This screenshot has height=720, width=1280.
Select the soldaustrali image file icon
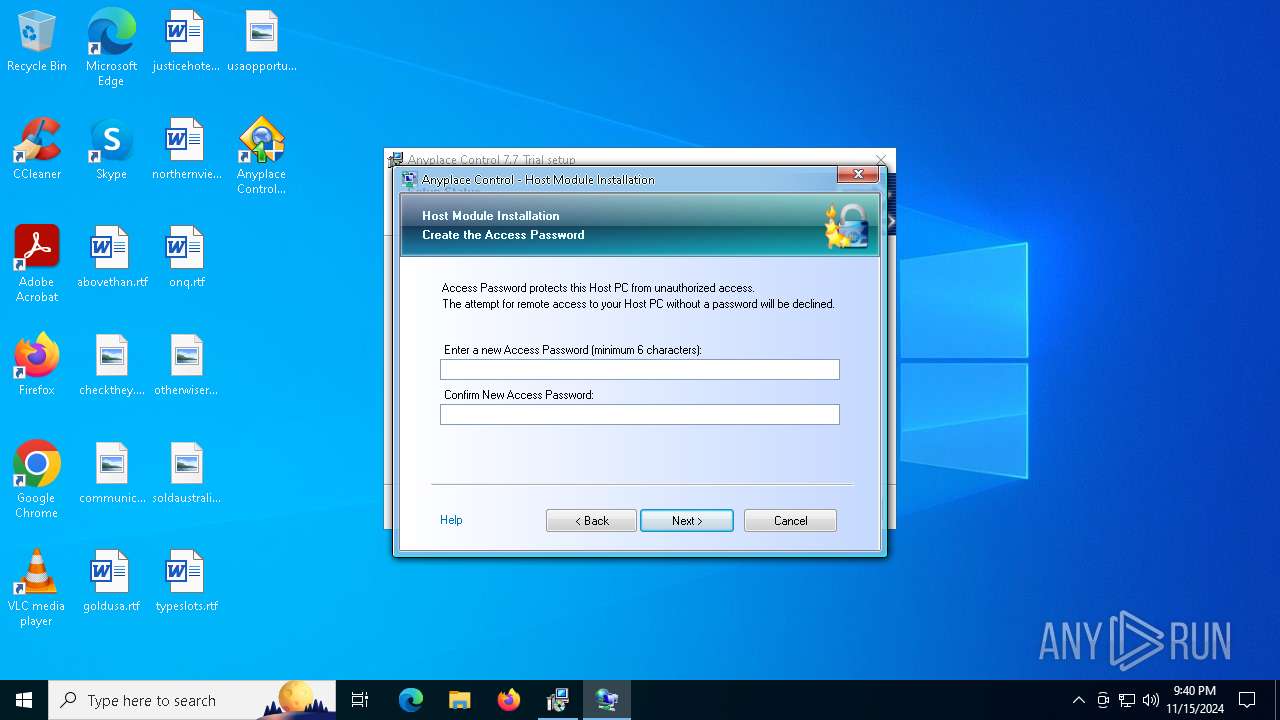click(186, 474)
